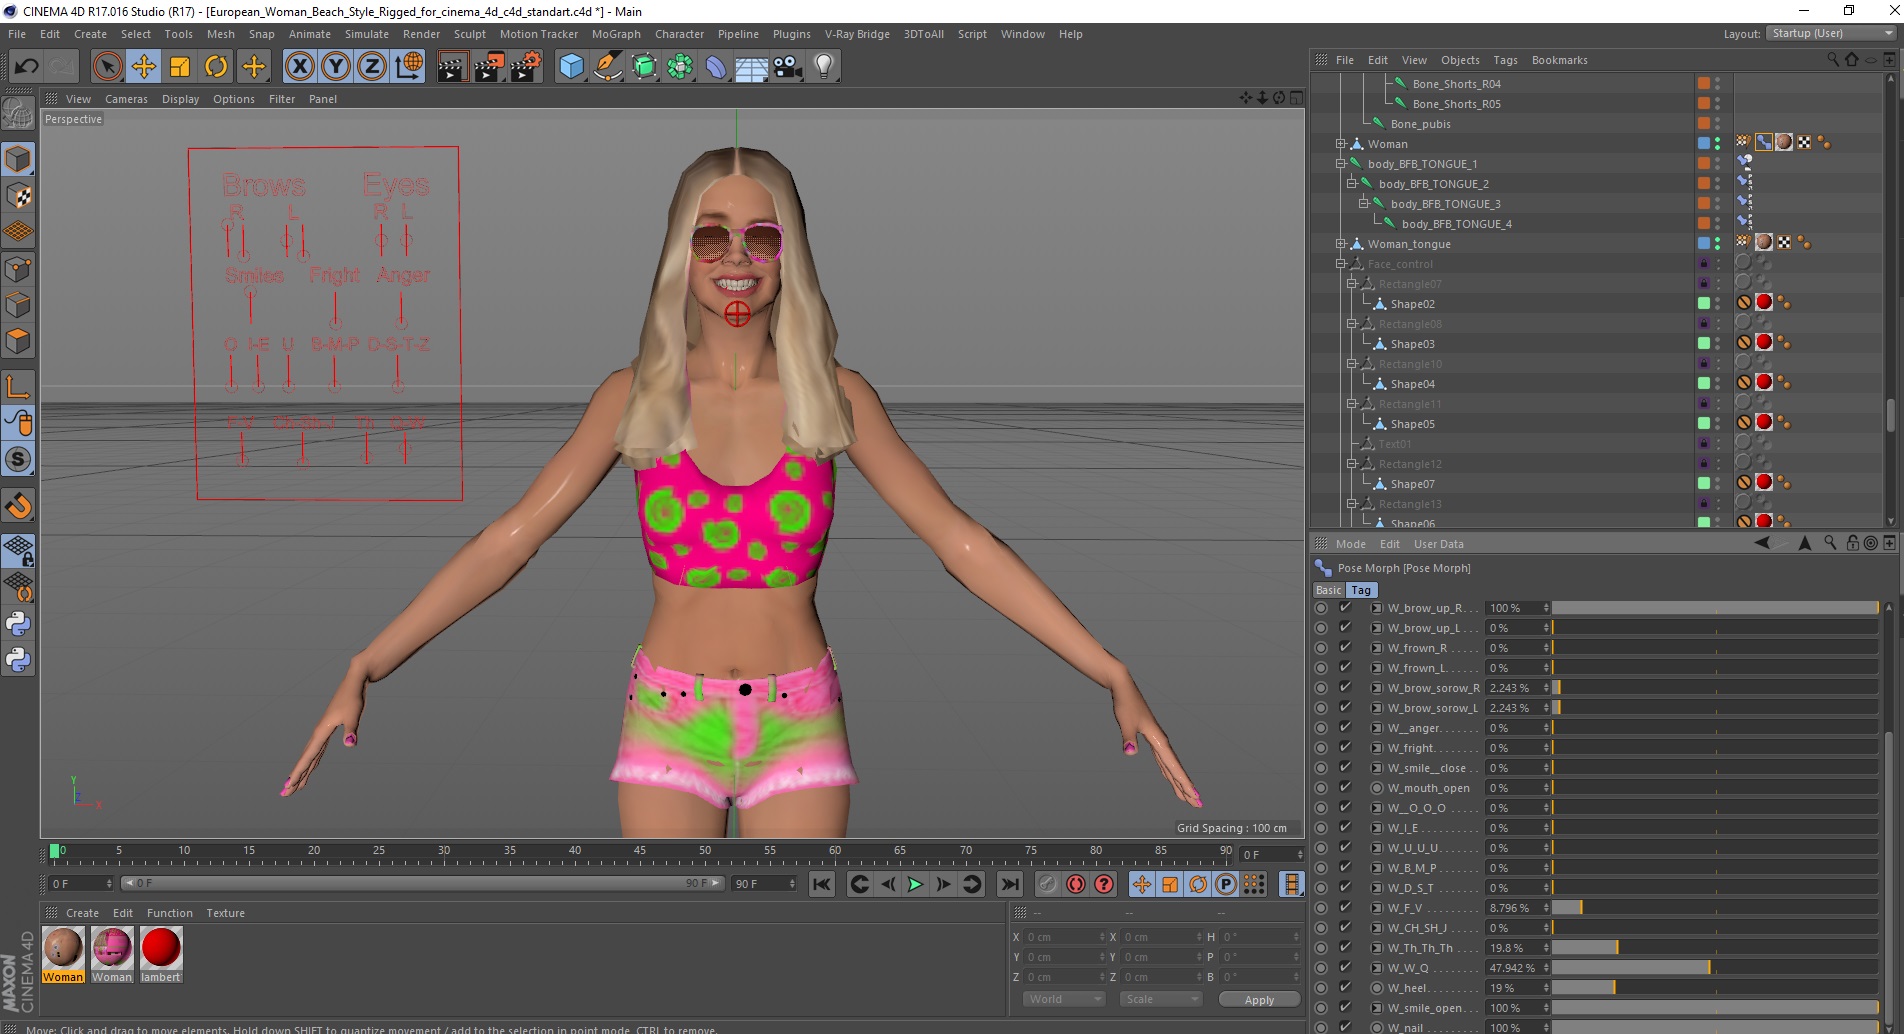
Task: Activate the Rotate tool
Action: (x=216, y=67)
